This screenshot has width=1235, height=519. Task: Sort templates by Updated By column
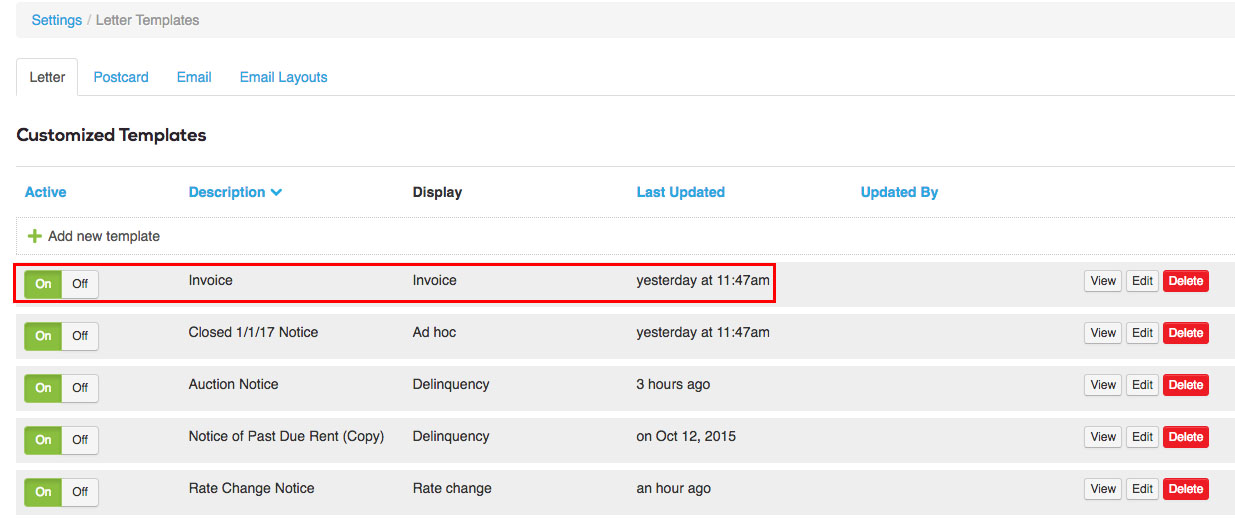(x=899, y=192)
